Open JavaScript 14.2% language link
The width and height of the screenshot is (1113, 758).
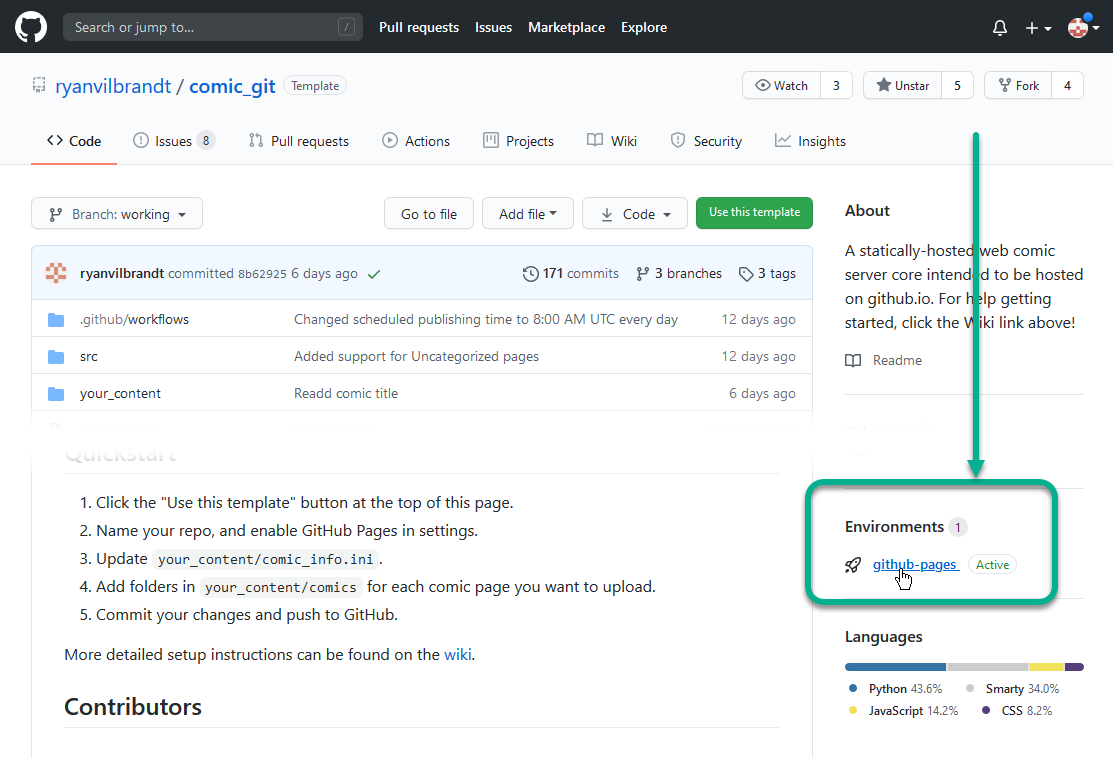click(x=904, y=710)
